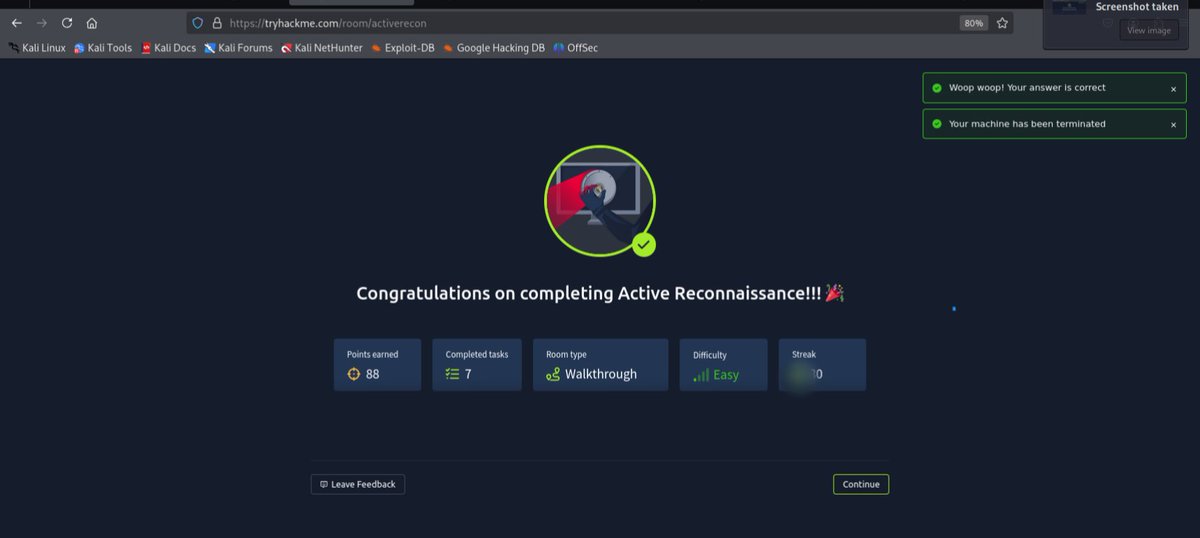The width and height of the screenshot is (1200, 538).
Task: Click the screenshot thumbnail in notification
Action: click(1068, 8)
